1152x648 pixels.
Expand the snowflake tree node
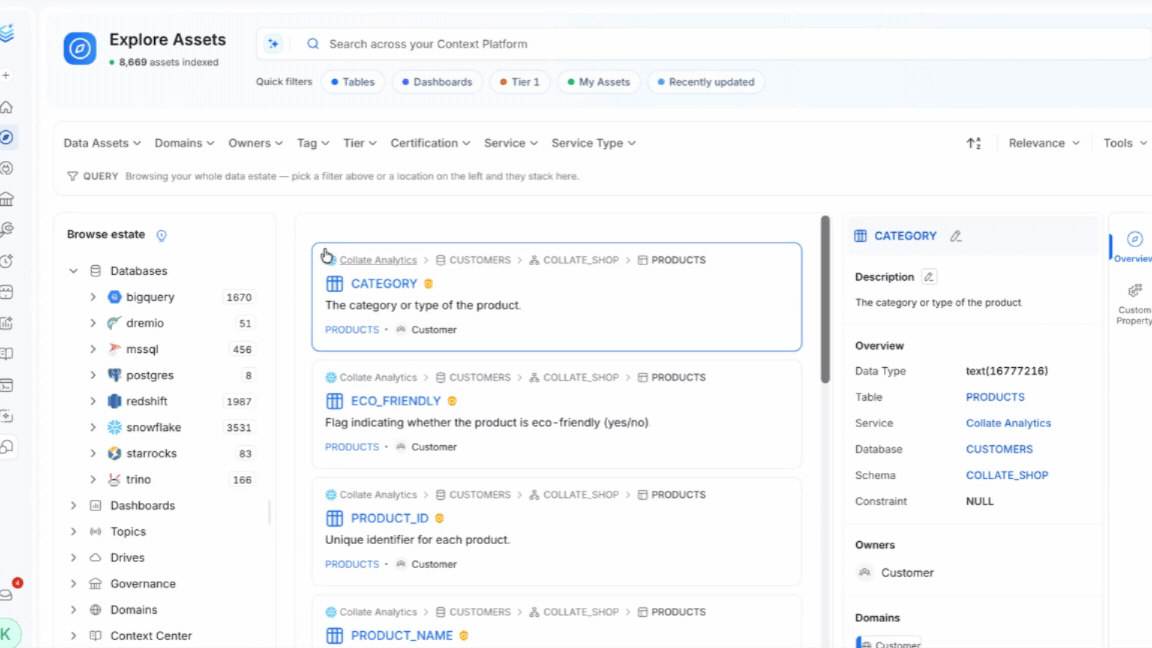[93, 427]
